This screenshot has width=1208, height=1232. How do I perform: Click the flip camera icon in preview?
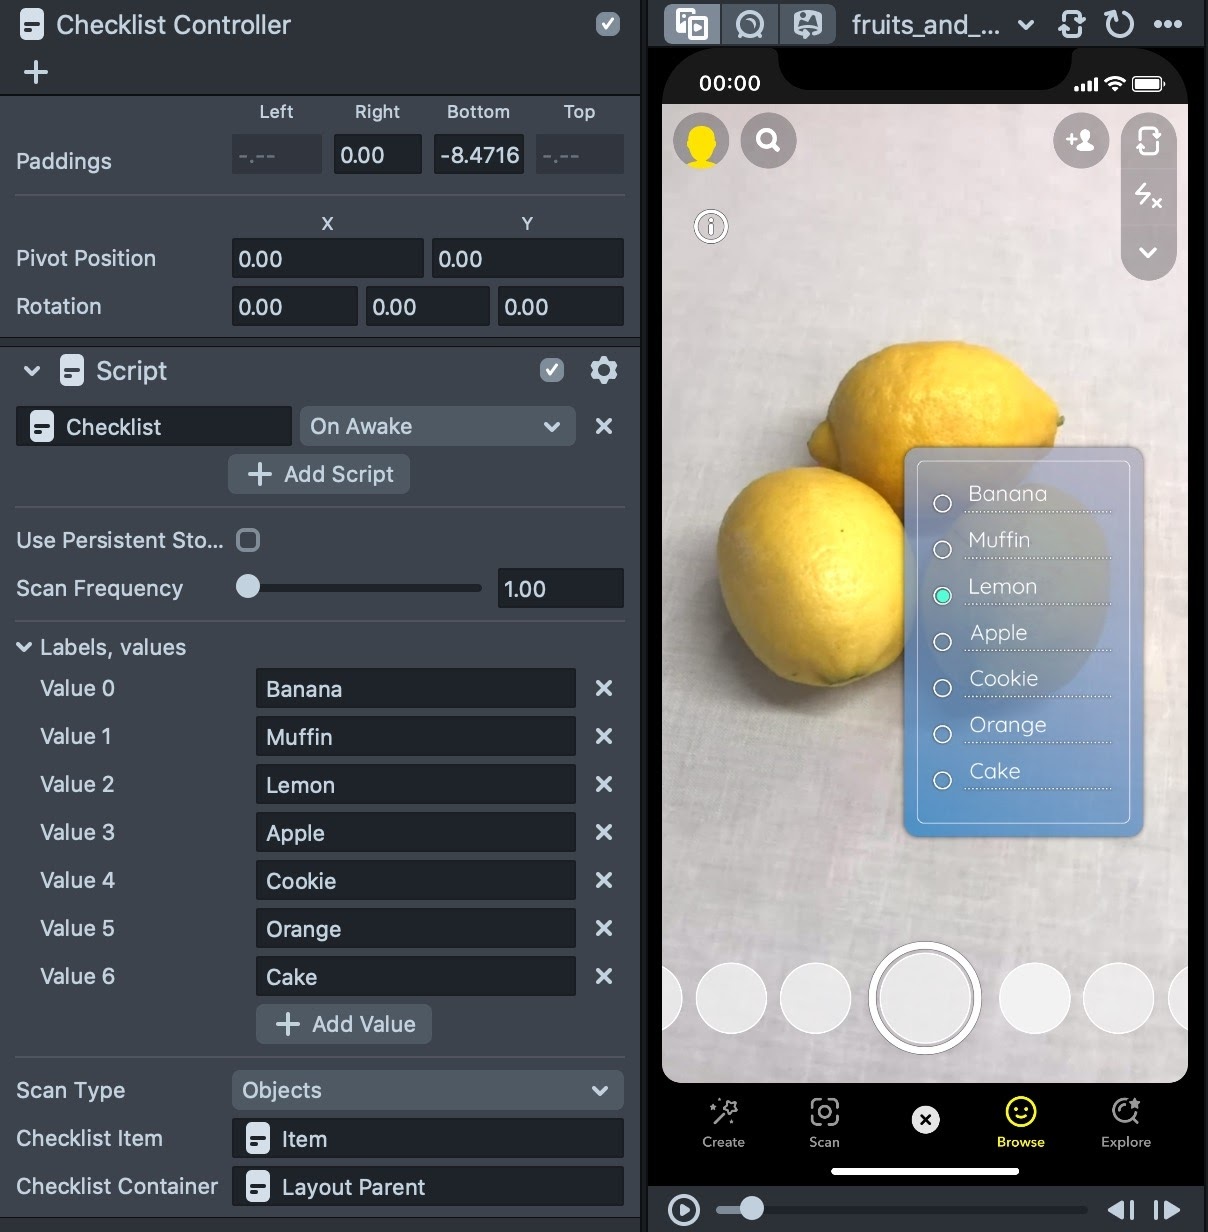1148,141
